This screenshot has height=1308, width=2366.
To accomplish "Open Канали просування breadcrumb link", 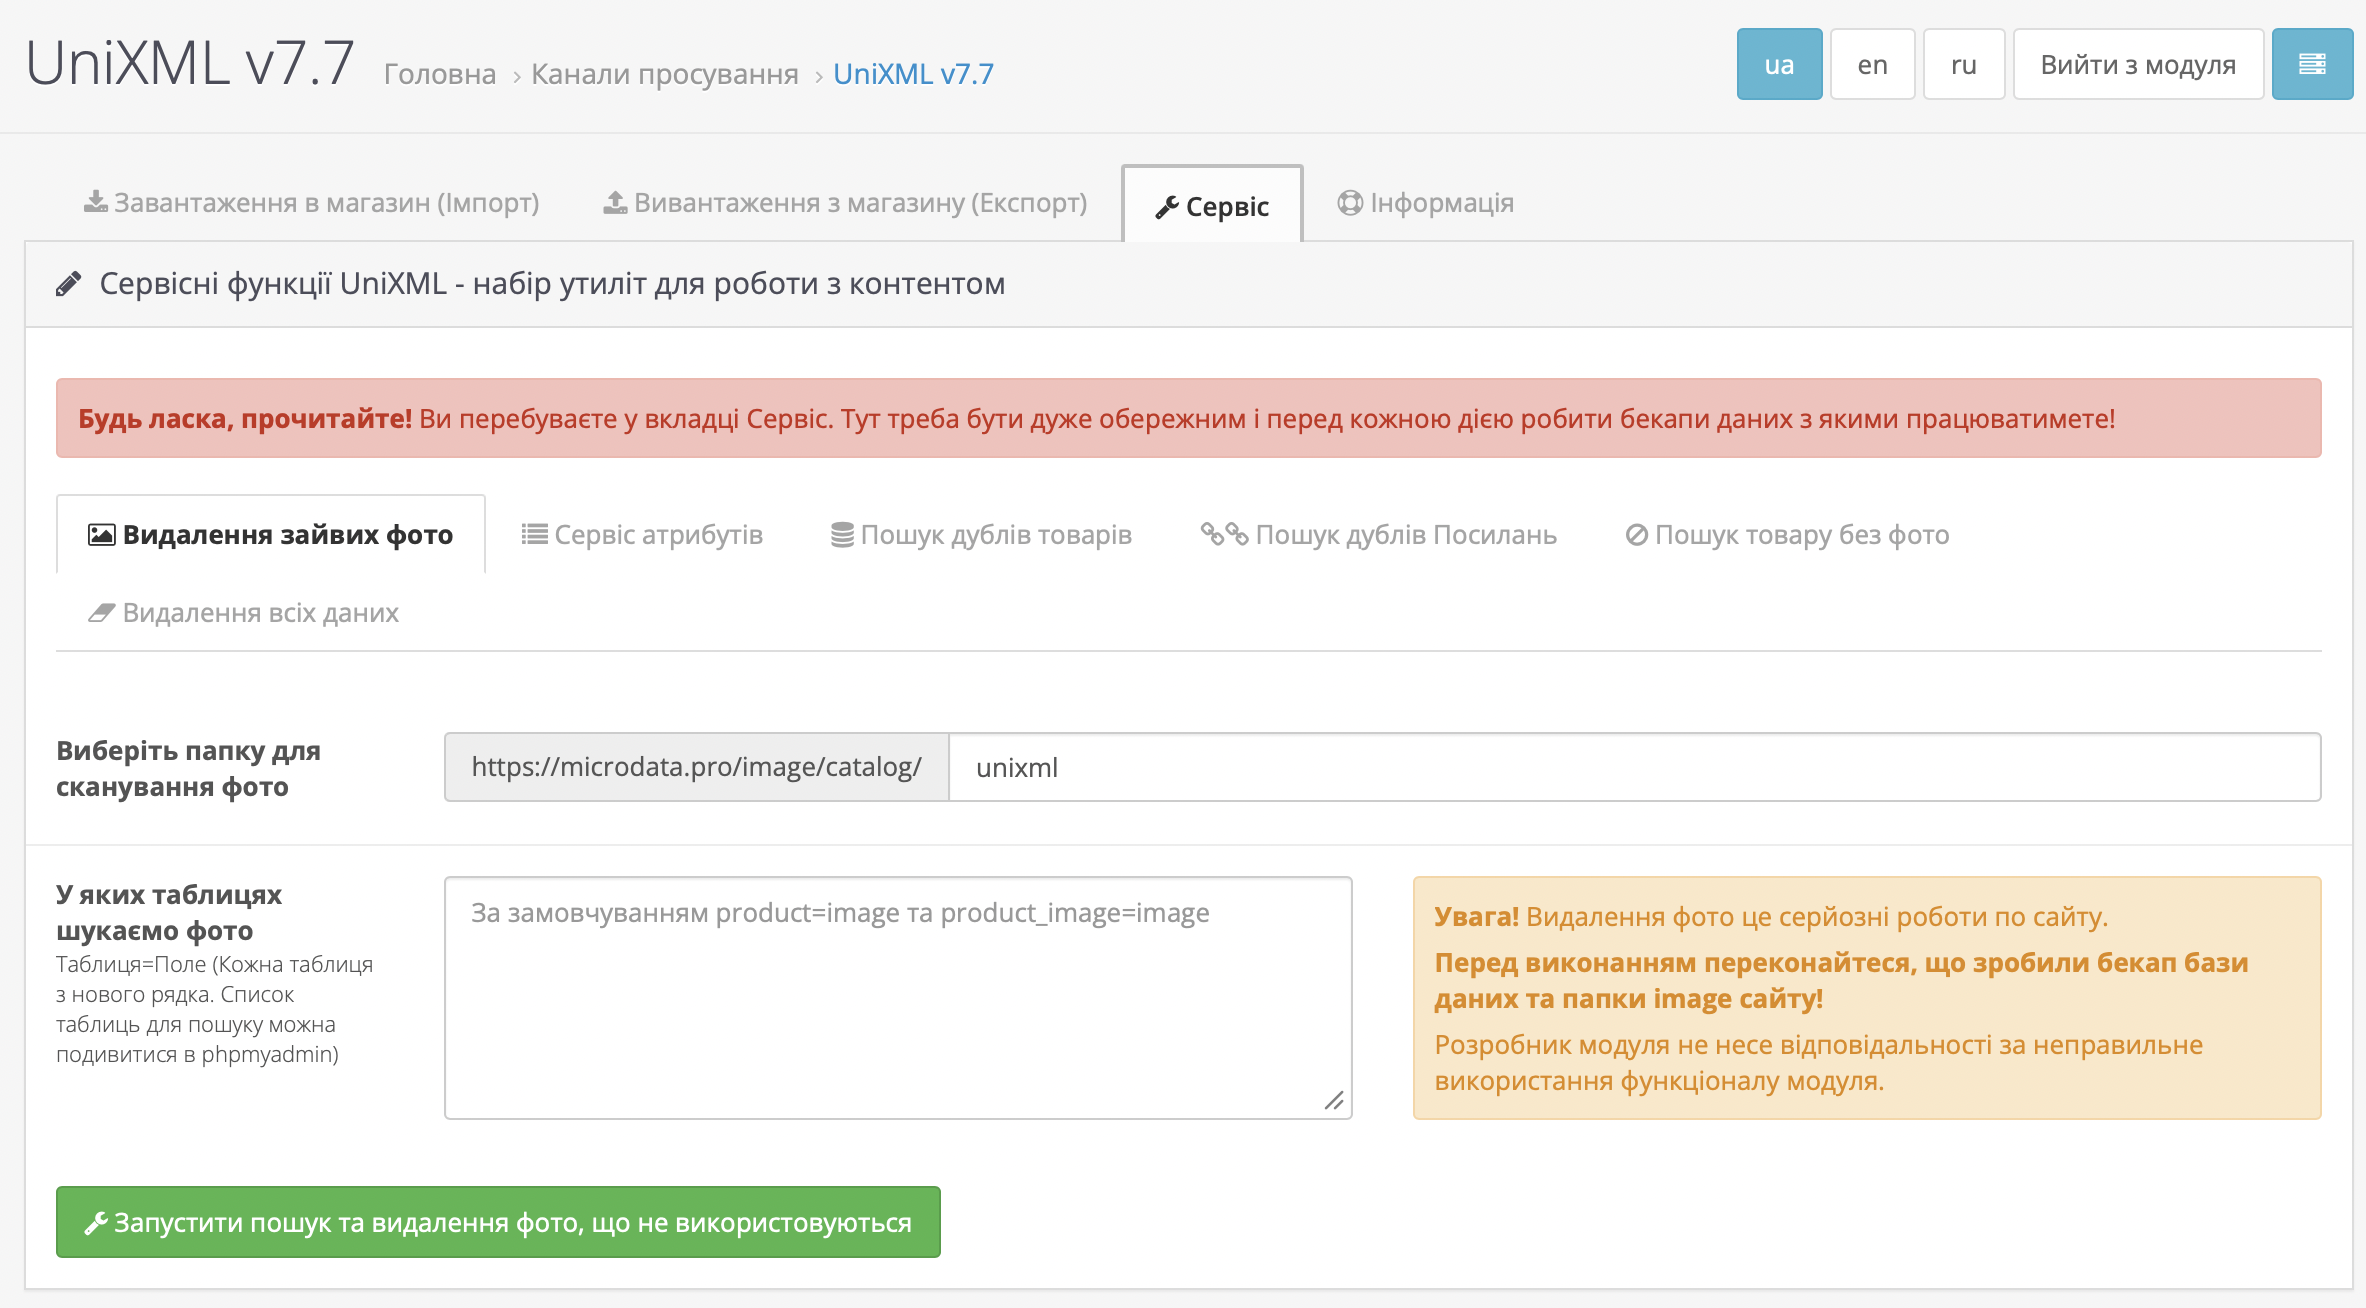I will 665,74.
